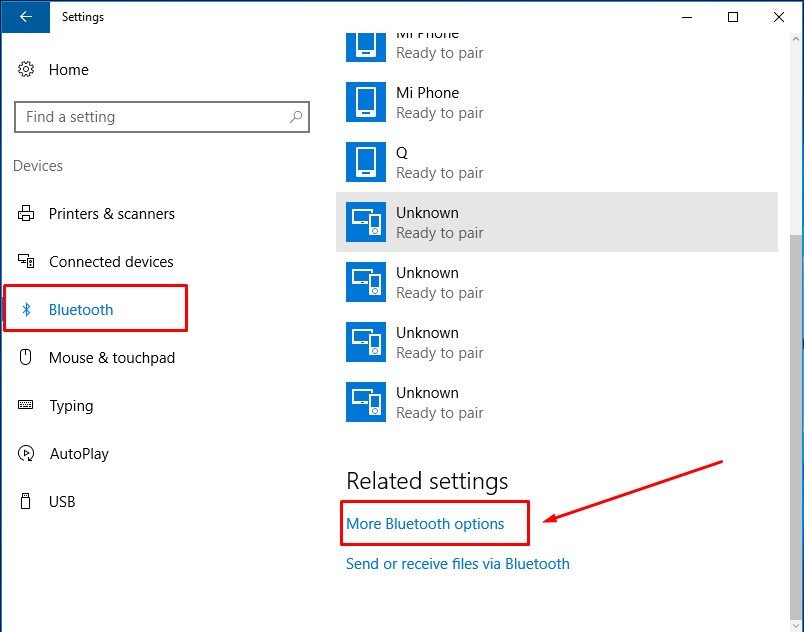This screenshot has width=804, height=632.
Task: Open Printers & scanners settings
Action: pos(111,214)
